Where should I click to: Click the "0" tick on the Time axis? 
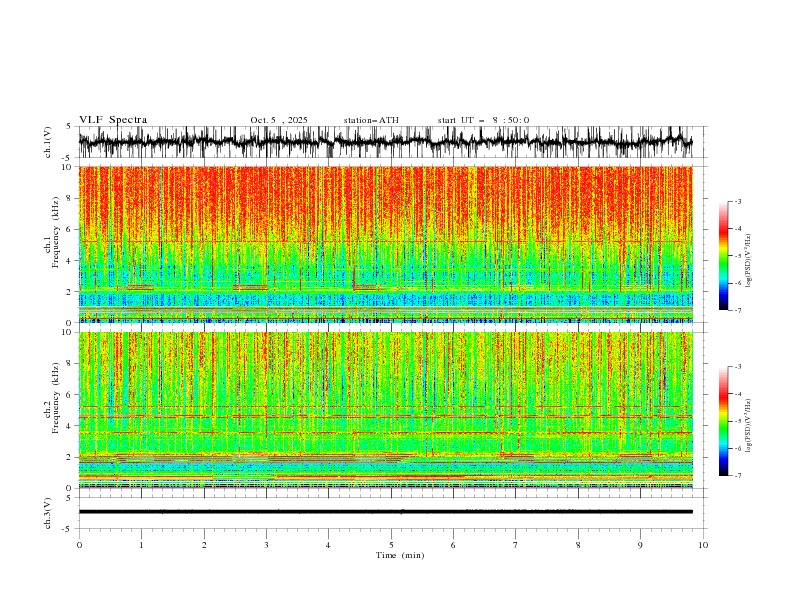pyautogui.click(x=79, y=545)
